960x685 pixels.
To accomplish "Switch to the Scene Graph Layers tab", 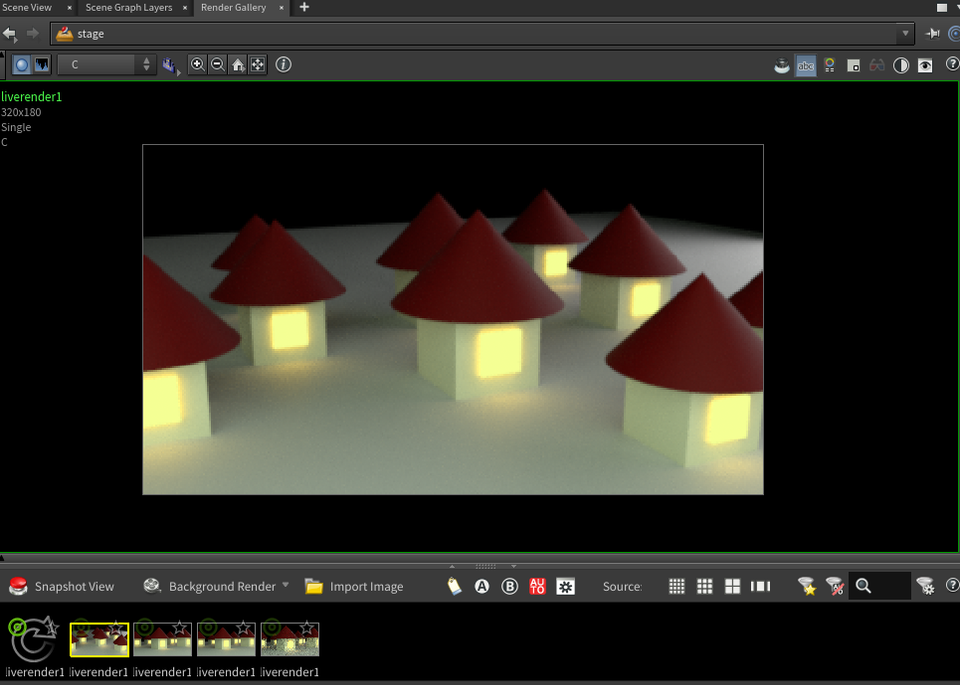I will pos(128,7).
